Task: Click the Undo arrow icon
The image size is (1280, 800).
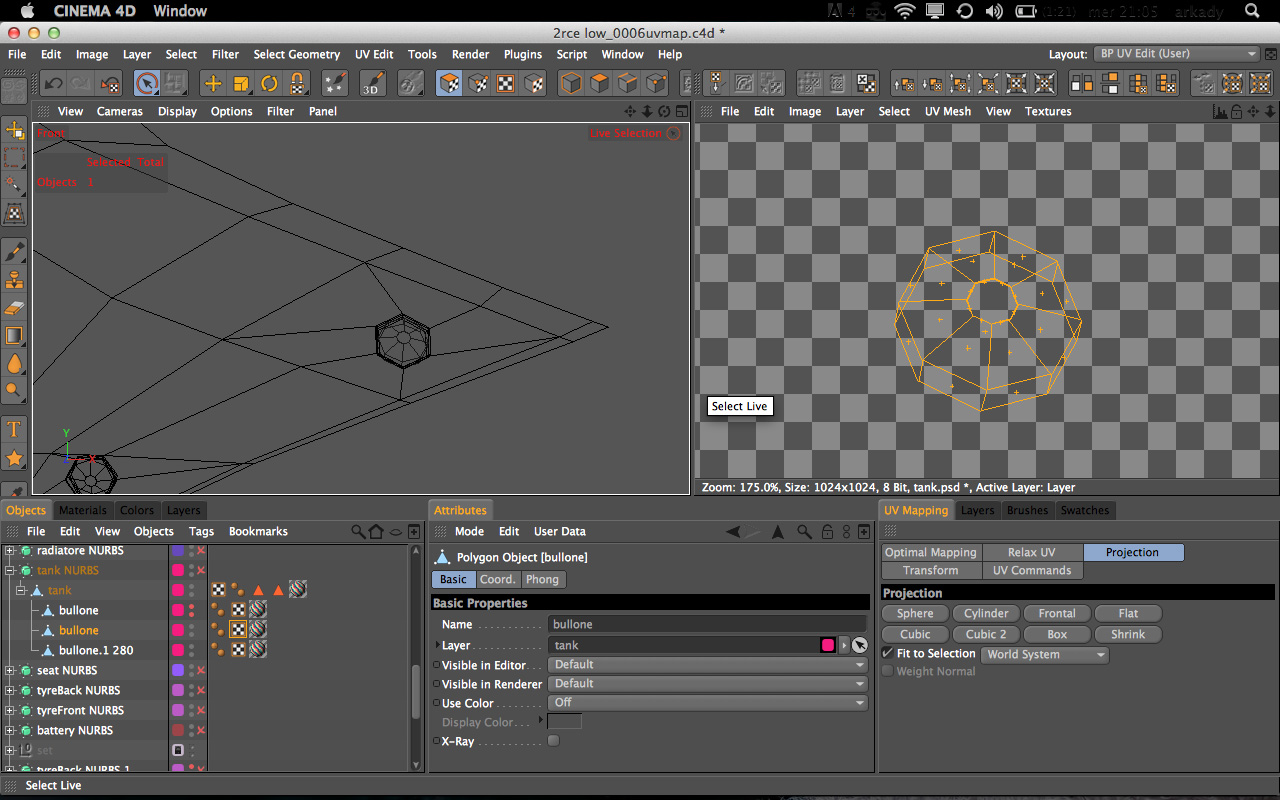Action: 54,84
